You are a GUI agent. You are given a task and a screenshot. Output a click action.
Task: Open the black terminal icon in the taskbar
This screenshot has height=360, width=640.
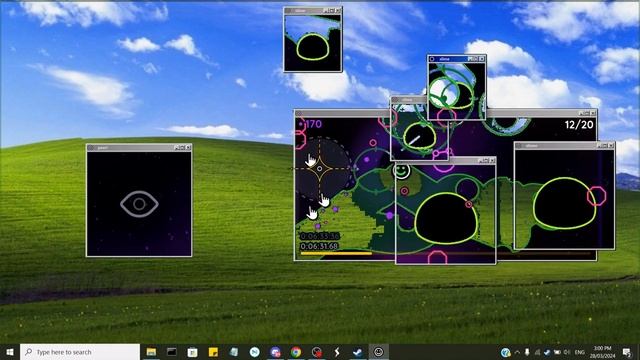172,352
